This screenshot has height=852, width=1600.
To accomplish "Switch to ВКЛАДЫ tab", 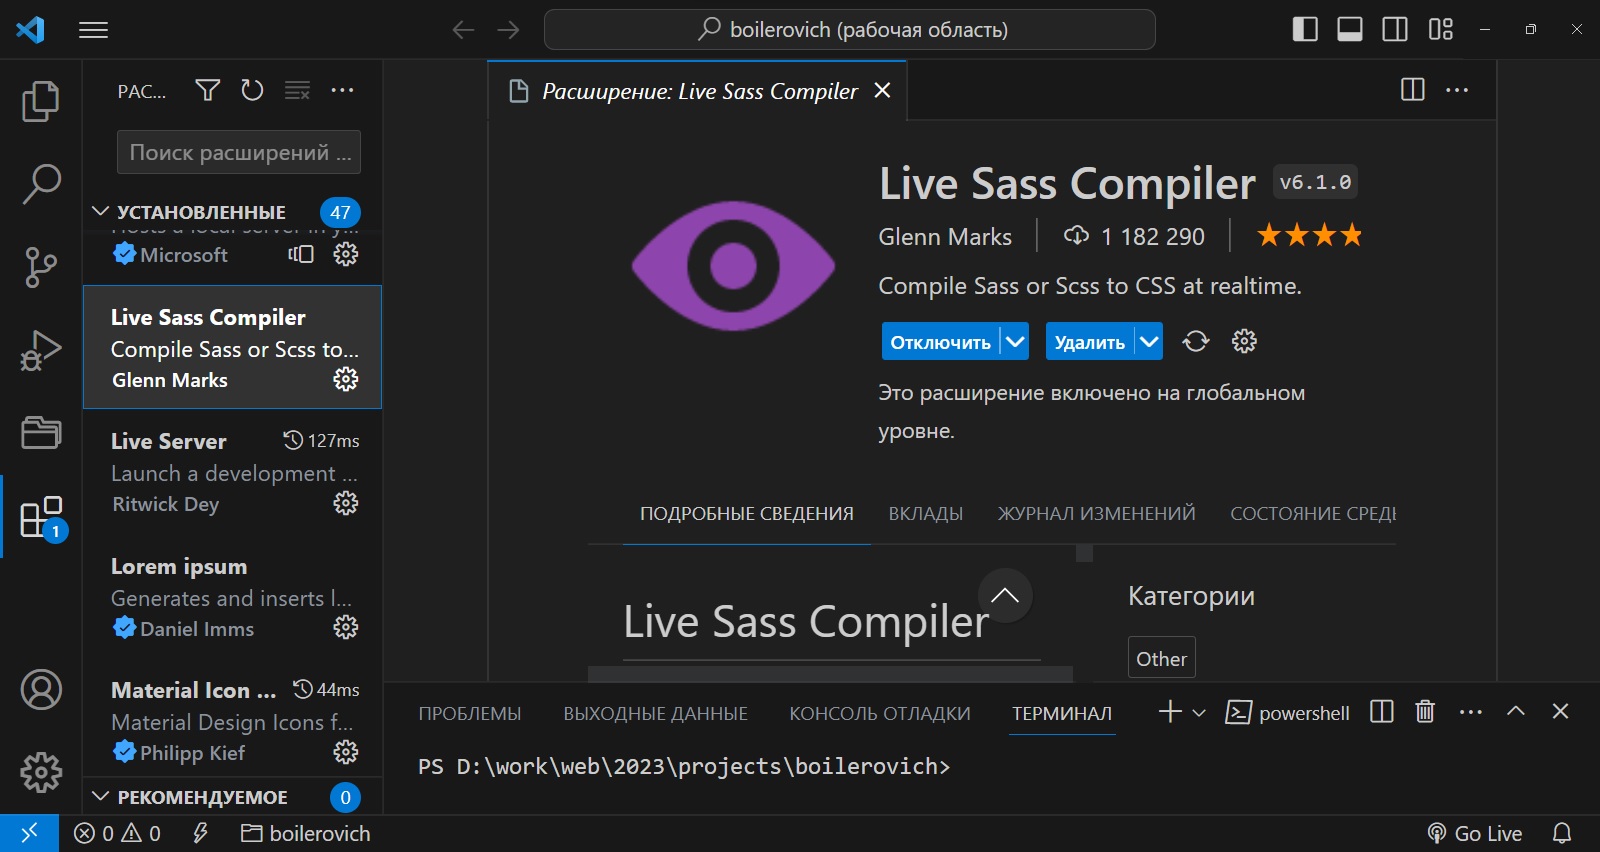I will [x=926, y=513].
